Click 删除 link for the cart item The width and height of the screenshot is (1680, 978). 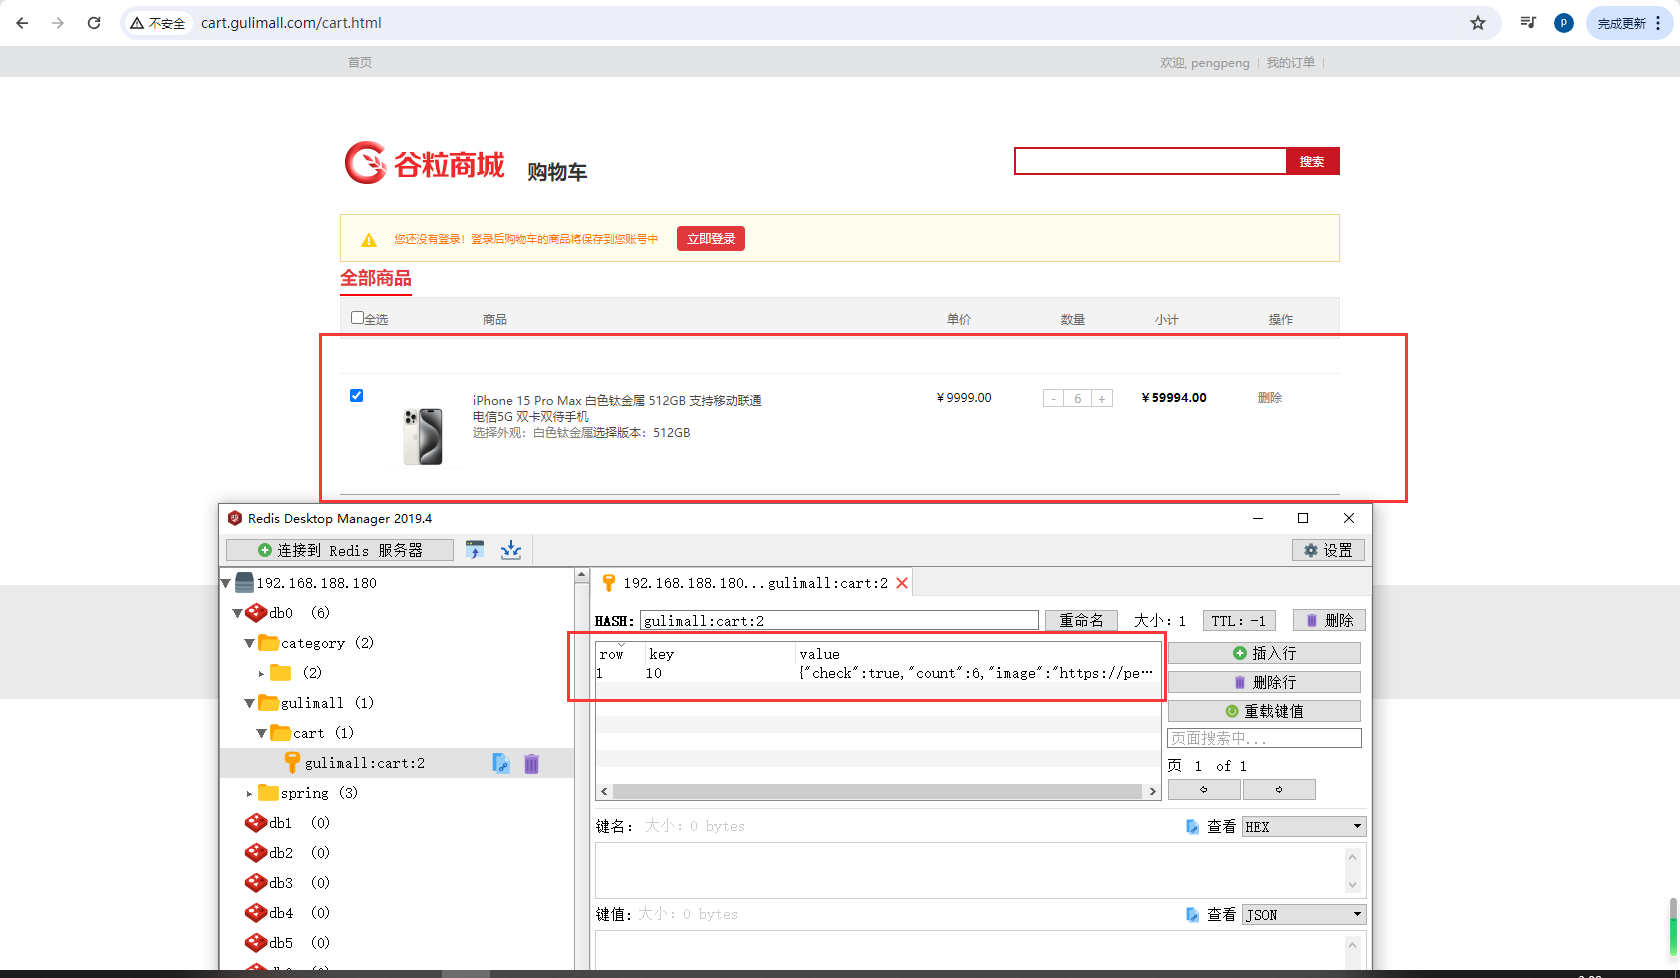(1270, 397)
